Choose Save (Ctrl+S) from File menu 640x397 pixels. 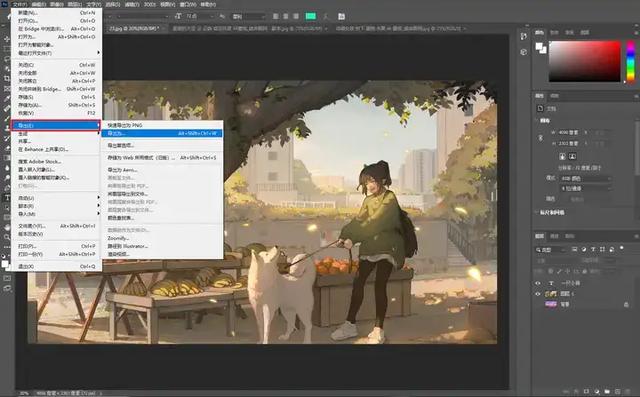tap(56, 97)
